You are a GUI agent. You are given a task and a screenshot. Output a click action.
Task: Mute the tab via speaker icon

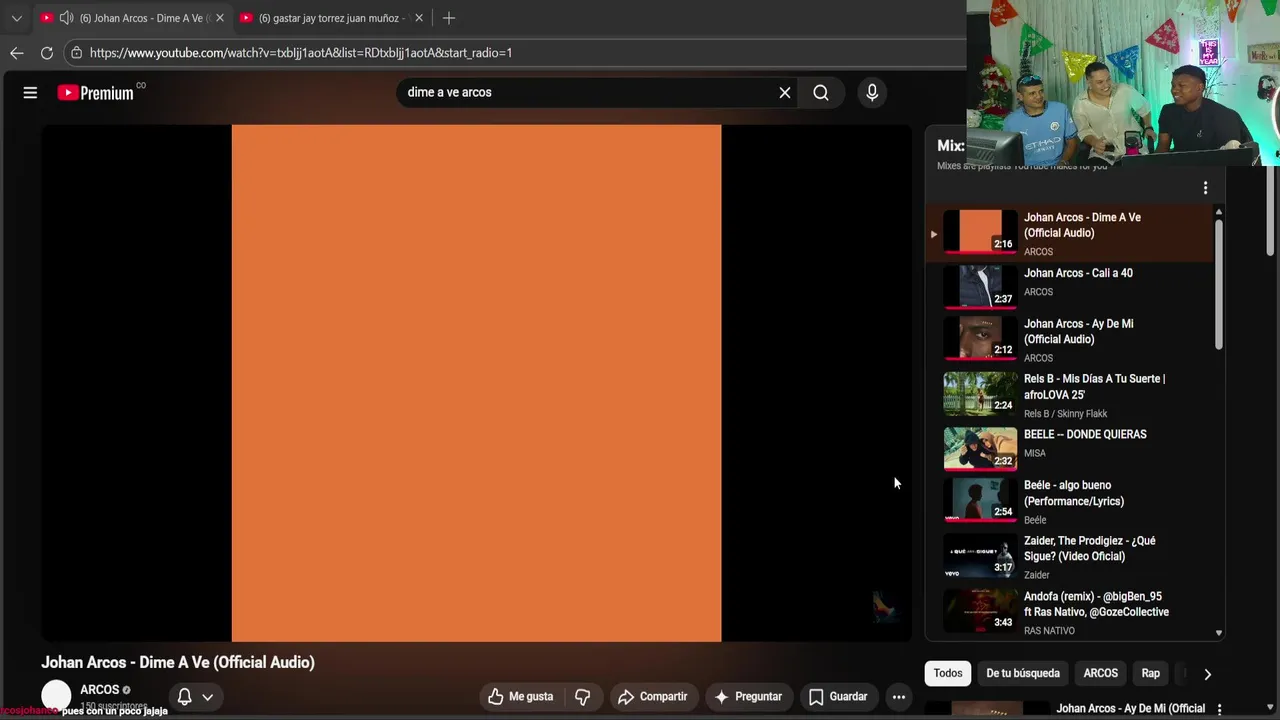pyautogui.click(x=66, y=18)
